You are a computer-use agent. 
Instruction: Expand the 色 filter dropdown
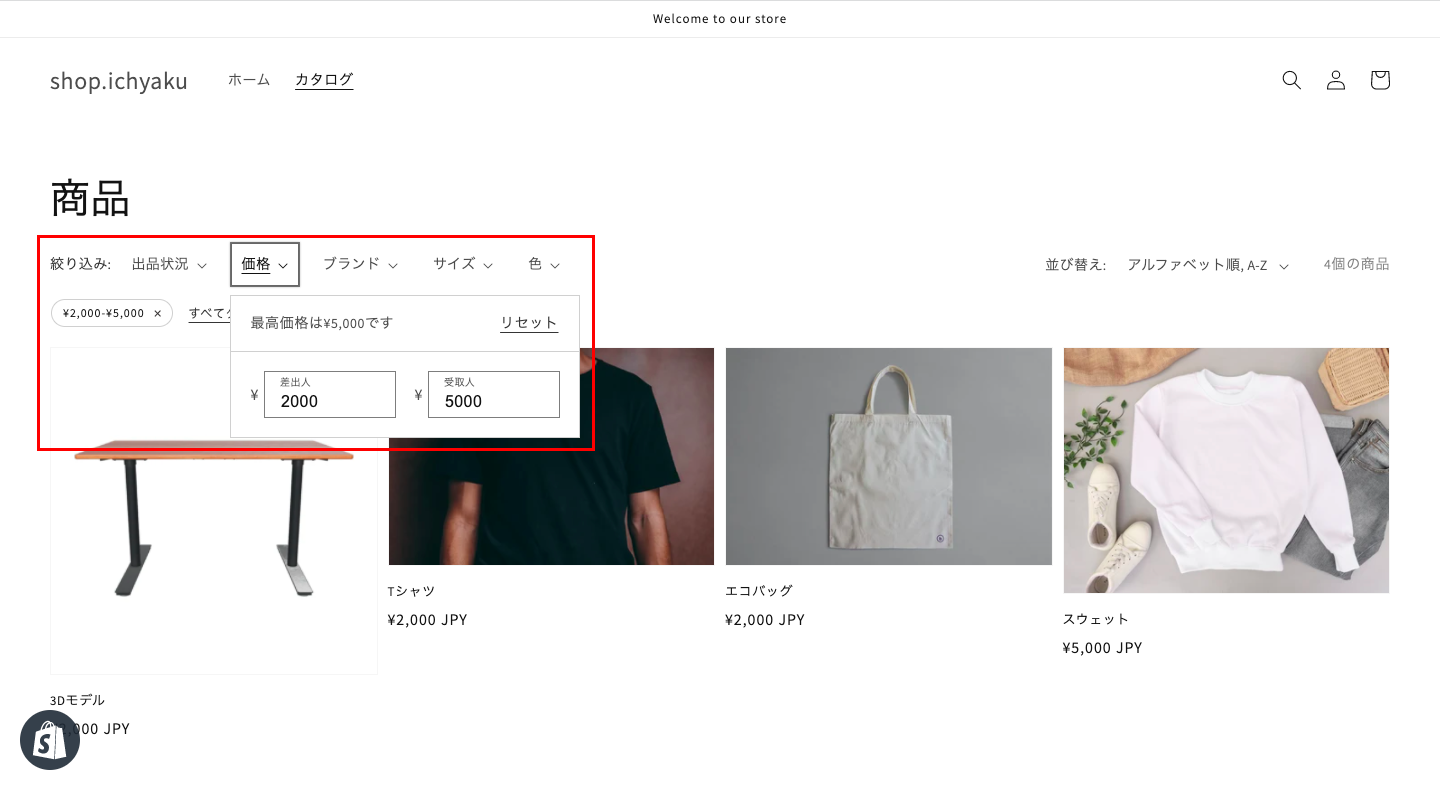[x=544, y=264]
